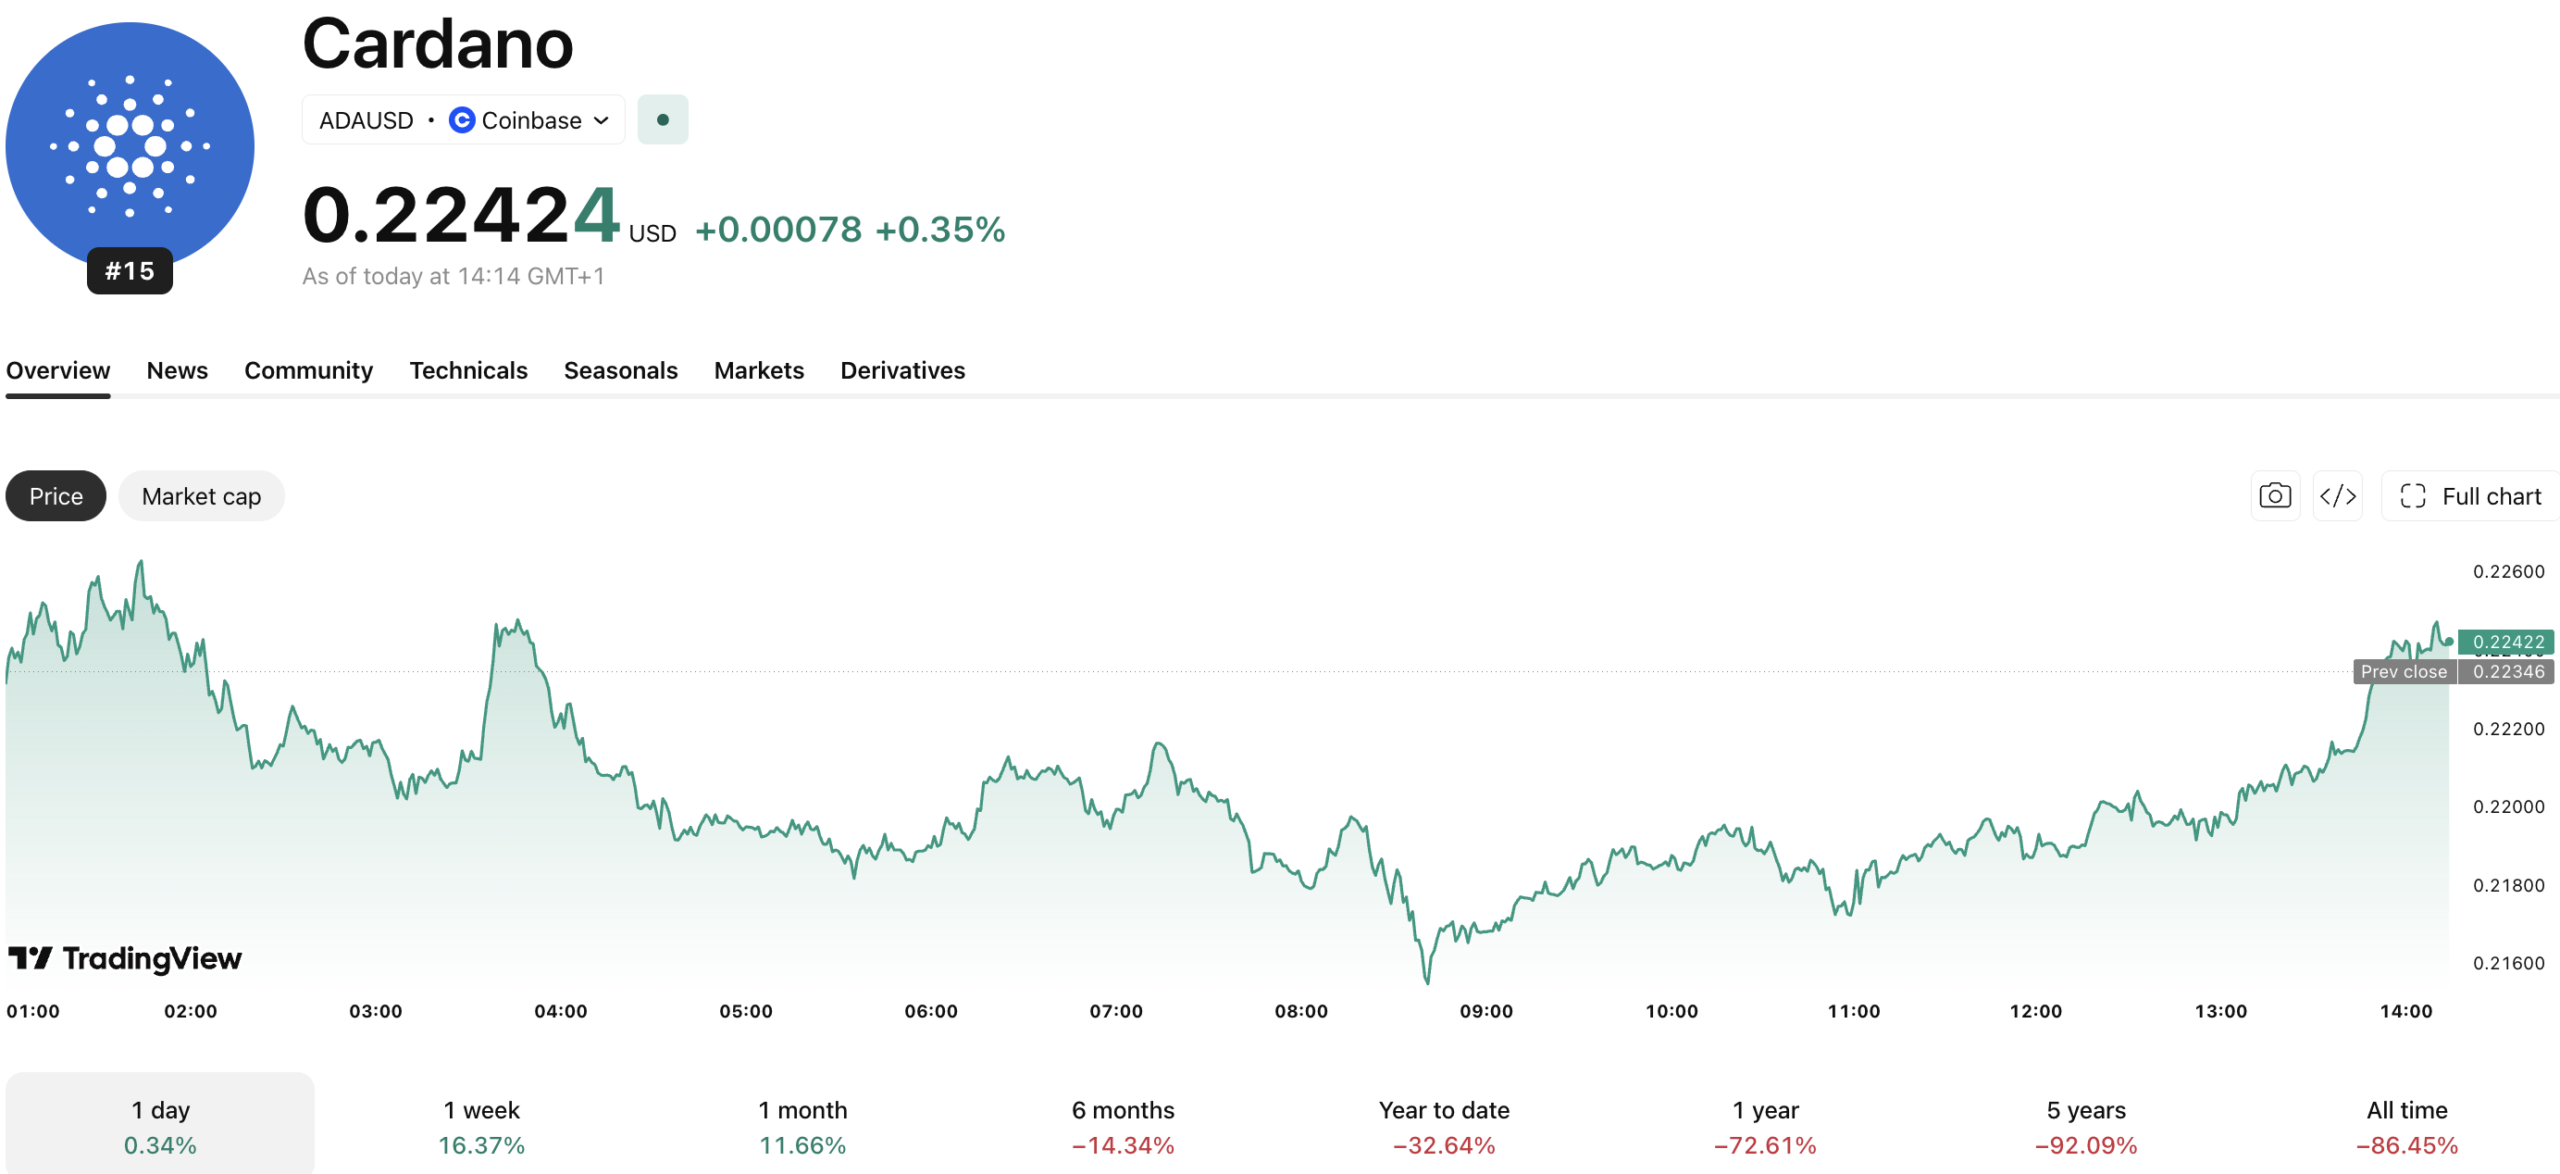Click the Cardano coin logo
This screenshot has height=1174, width=2560.
tap(130, 146)
